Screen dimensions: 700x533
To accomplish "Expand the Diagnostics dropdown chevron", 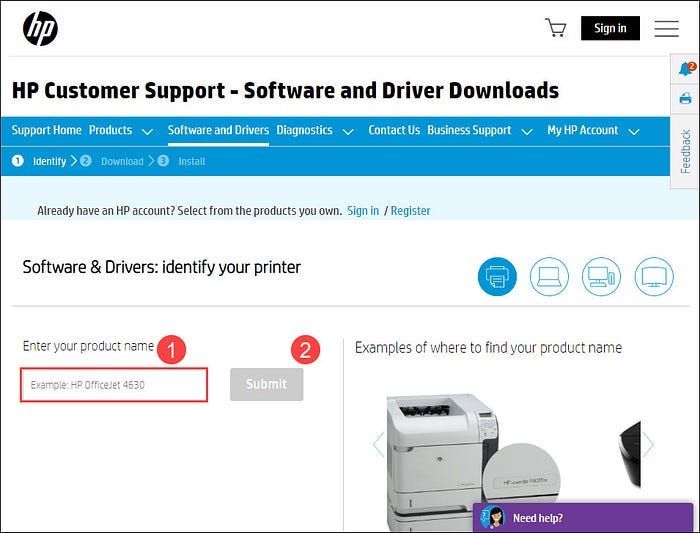I will point(348,132).
